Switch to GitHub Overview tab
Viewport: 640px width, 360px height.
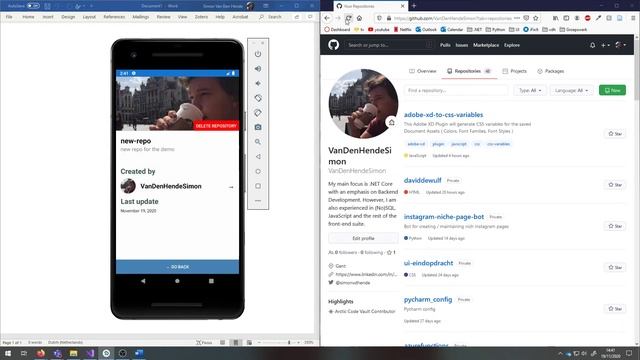coord(423,71)
